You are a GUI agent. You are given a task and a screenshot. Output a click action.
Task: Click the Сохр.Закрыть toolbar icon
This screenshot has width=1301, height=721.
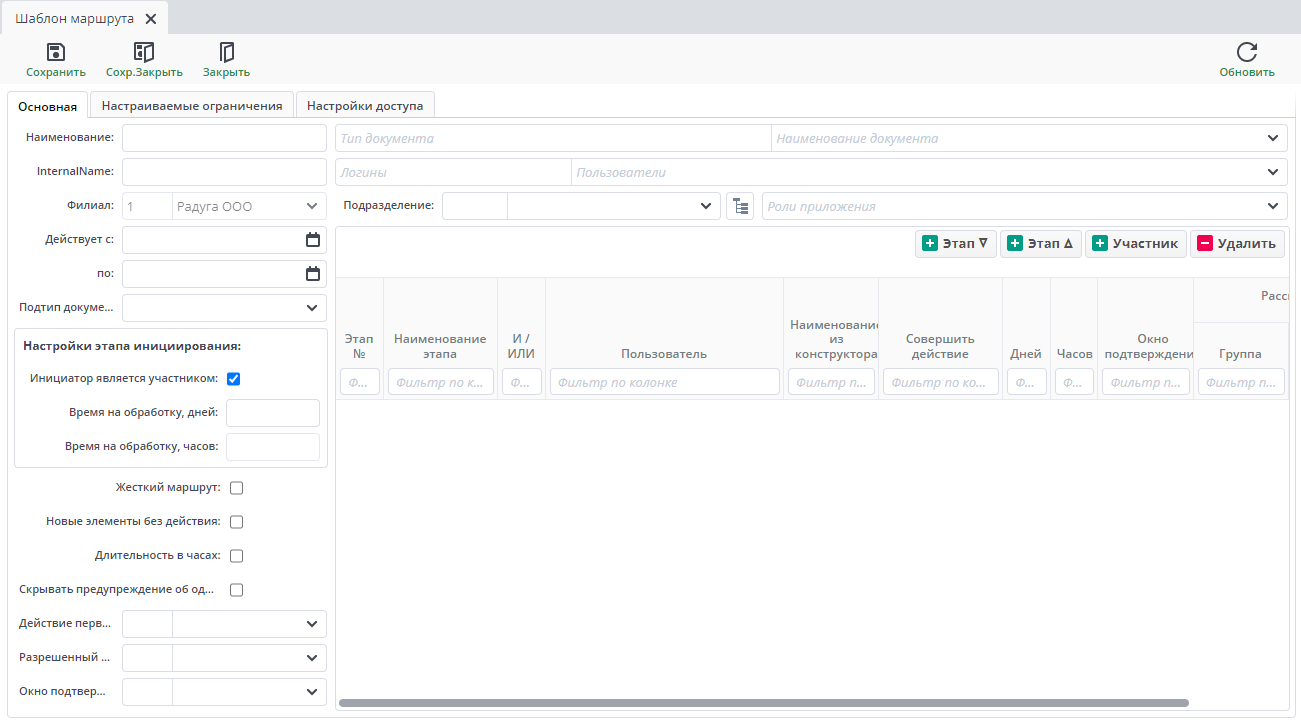click(144, 52)
